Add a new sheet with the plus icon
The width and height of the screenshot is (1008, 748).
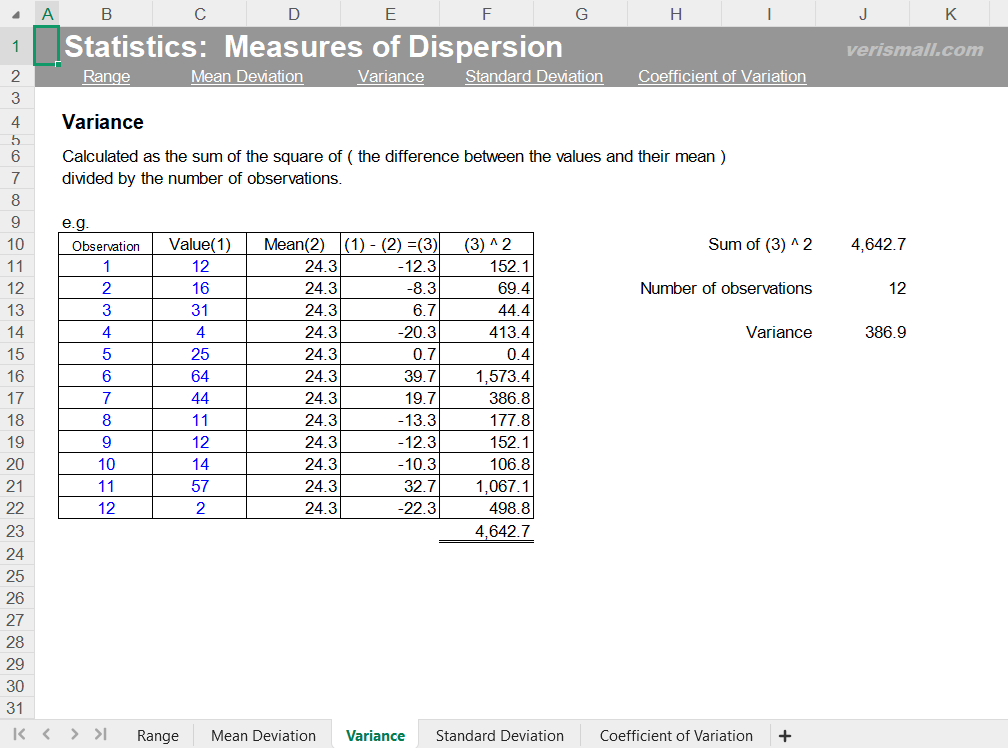click(785, 735)
